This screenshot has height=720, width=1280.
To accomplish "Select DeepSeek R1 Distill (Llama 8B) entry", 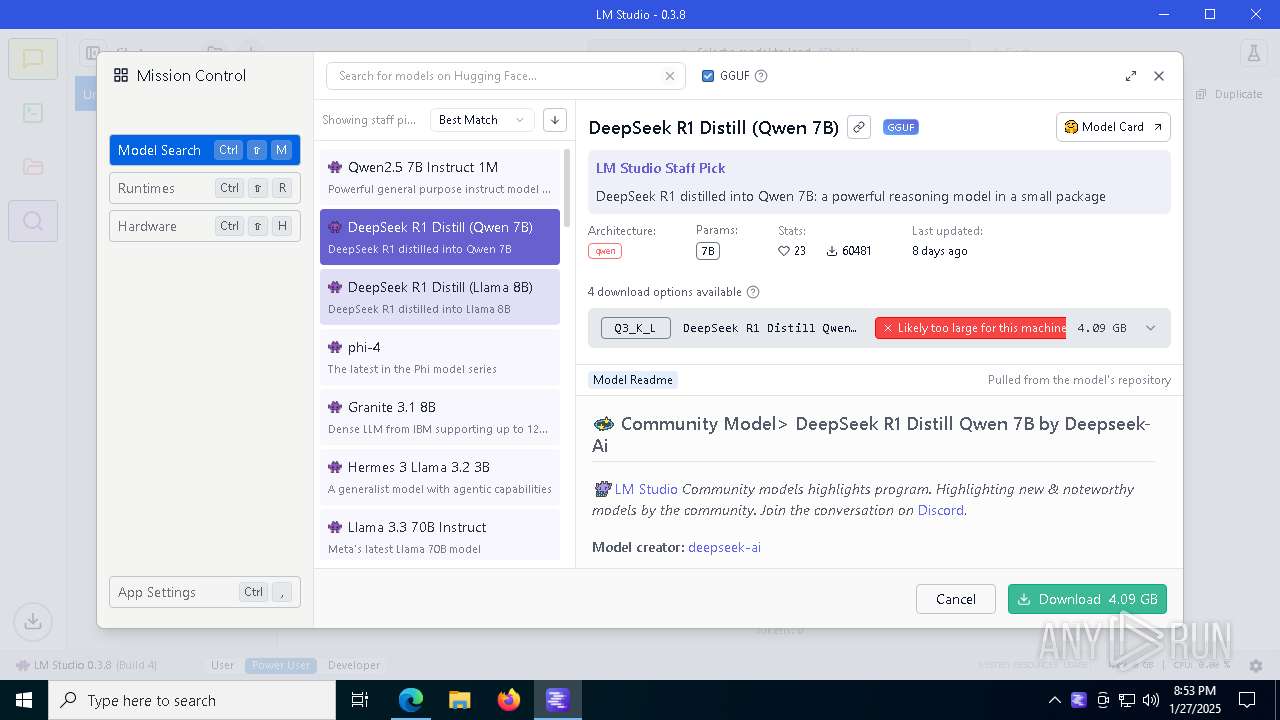I will 440,297.
